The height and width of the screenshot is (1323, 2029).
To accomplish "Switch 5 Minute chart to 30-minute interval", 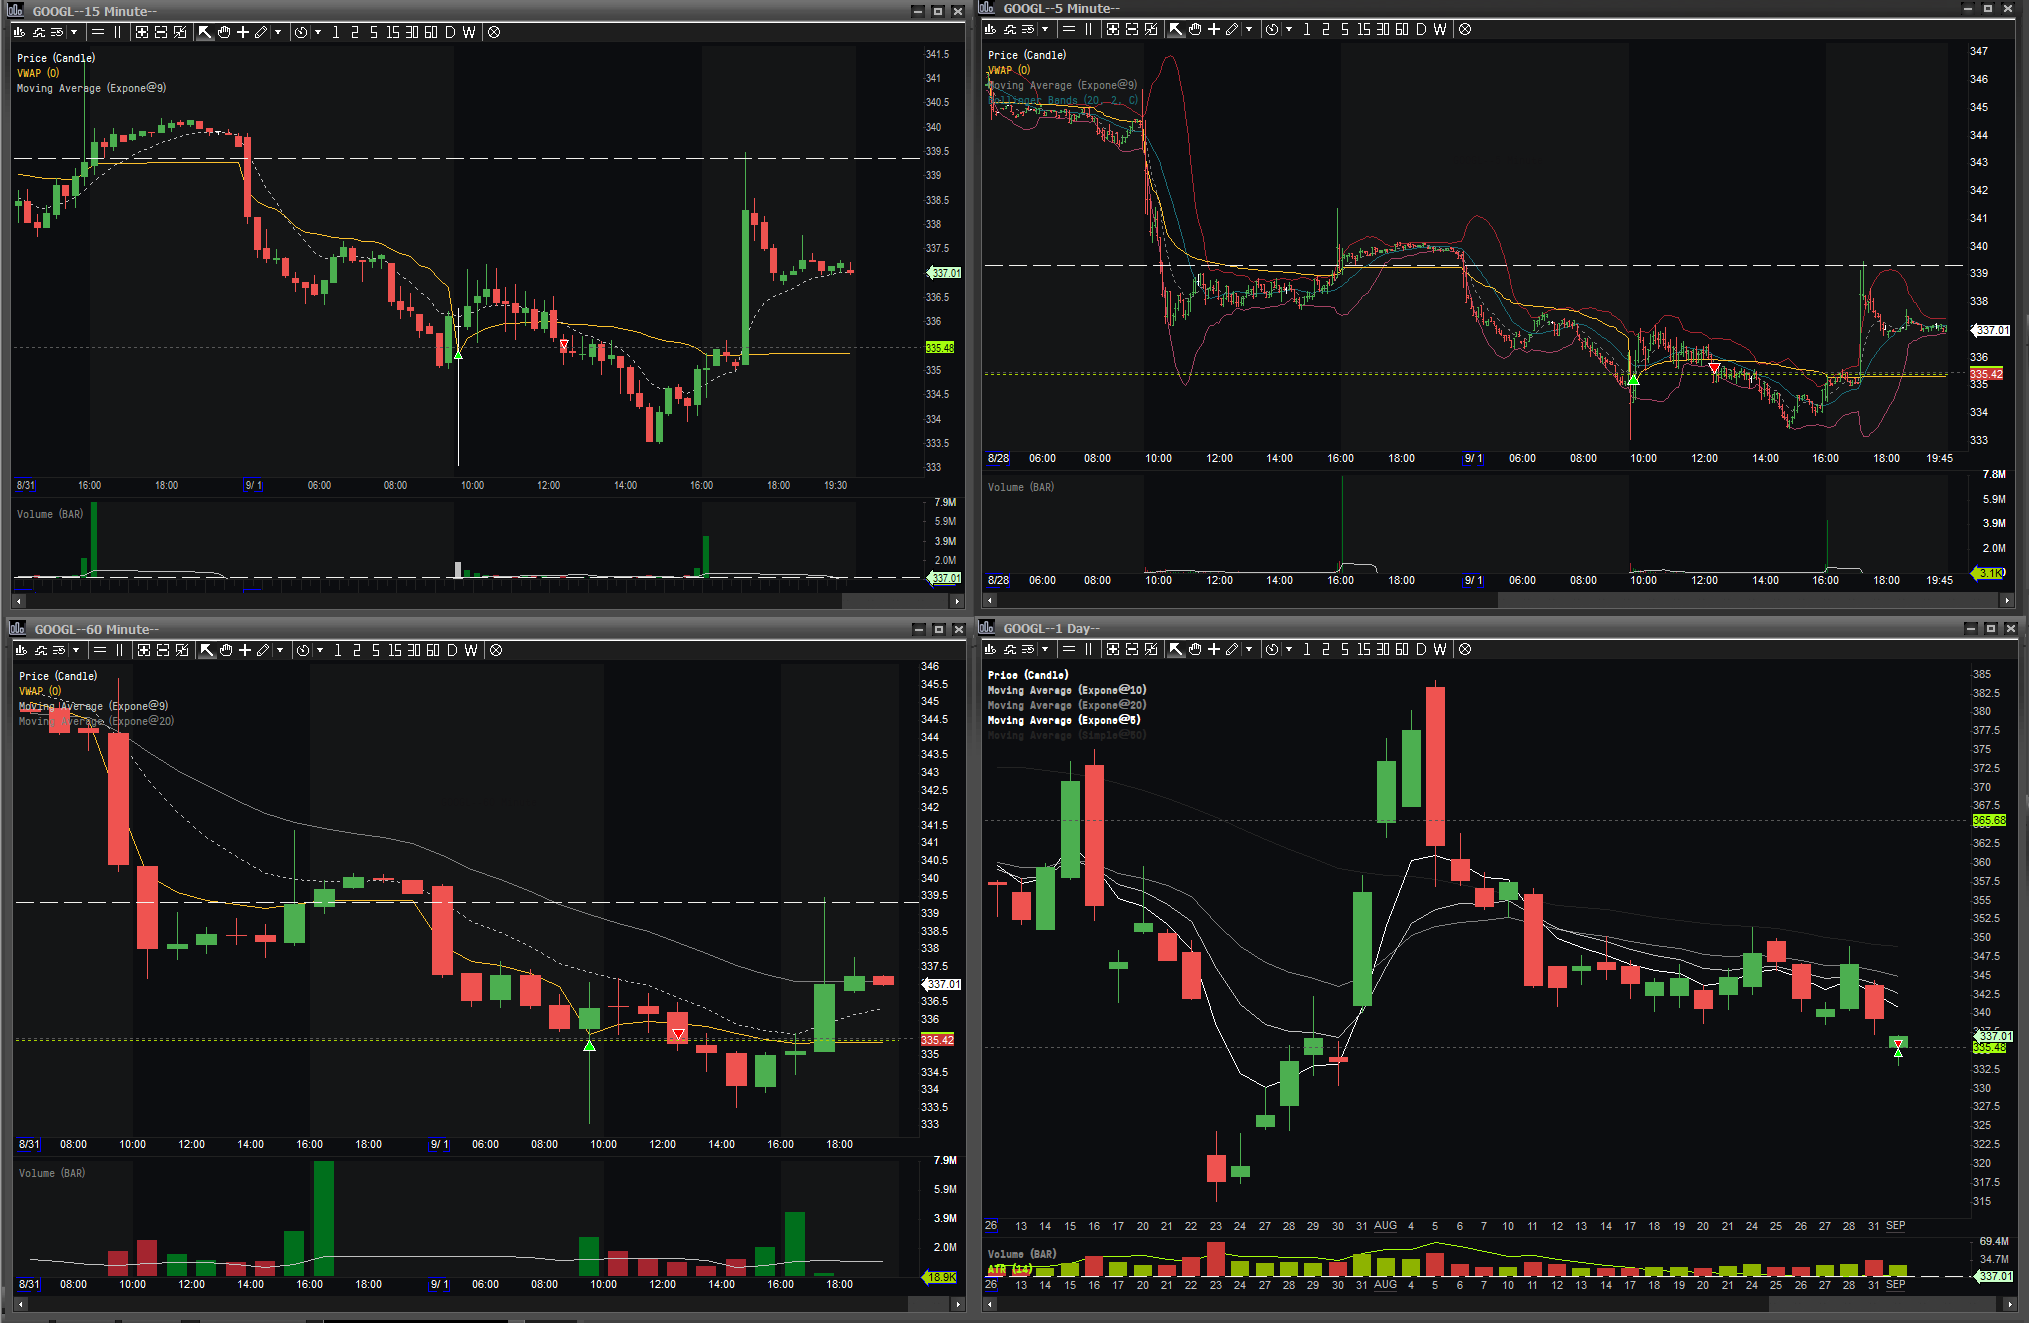I will (x=1383, y=29).
